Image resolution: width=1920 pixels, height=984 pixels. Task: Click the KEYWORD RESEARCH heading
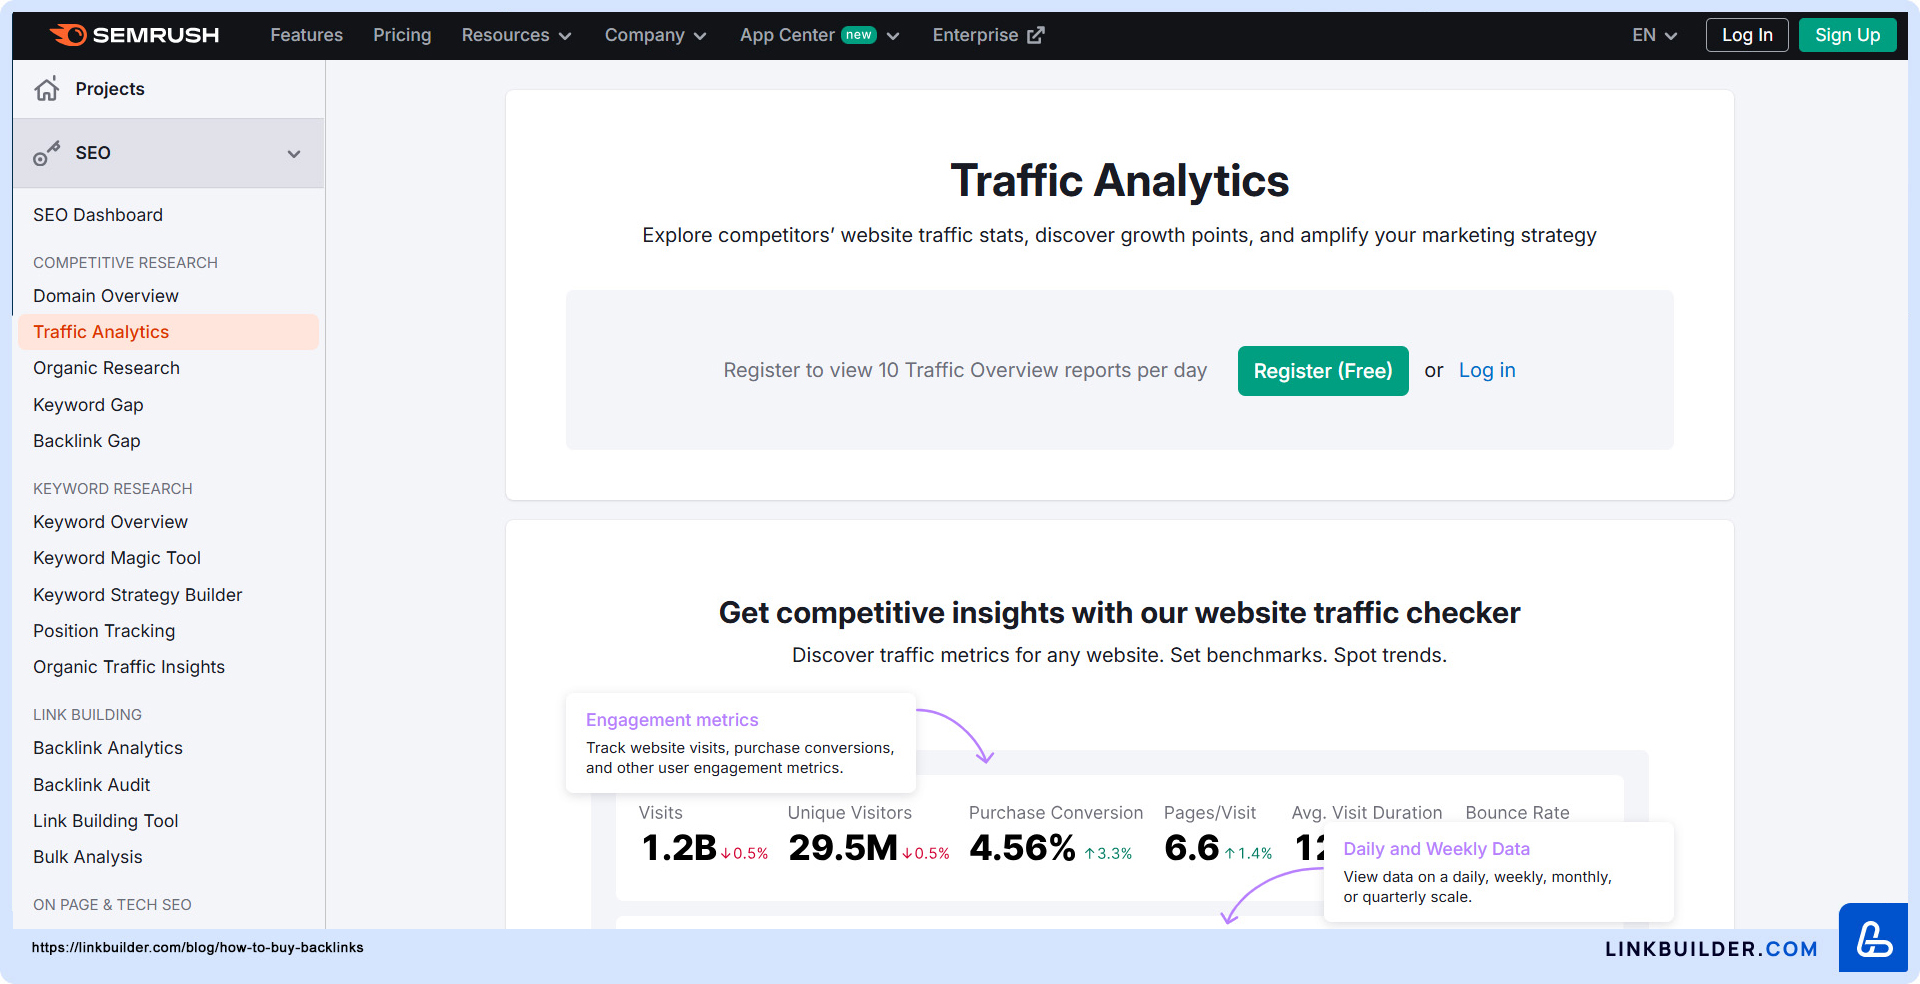(x=113, y=489)
